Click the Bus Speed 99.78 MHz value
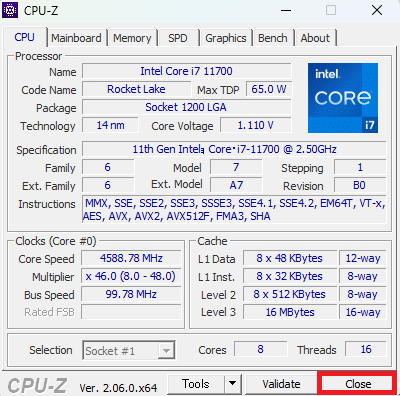The image size is (400, 396). tap(131, 294)
